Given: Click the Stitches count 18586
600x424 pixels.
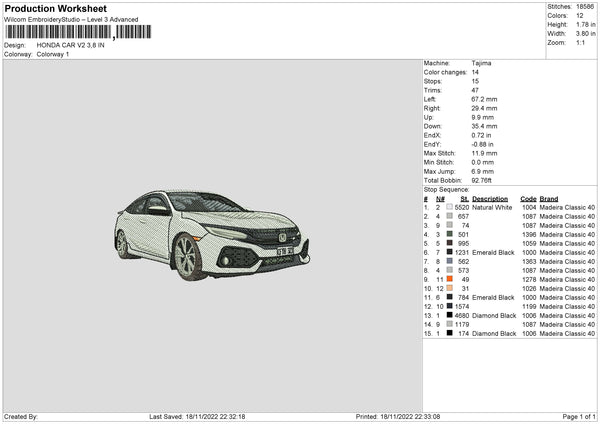Looking at the screenshot, I should pos(587,6).
